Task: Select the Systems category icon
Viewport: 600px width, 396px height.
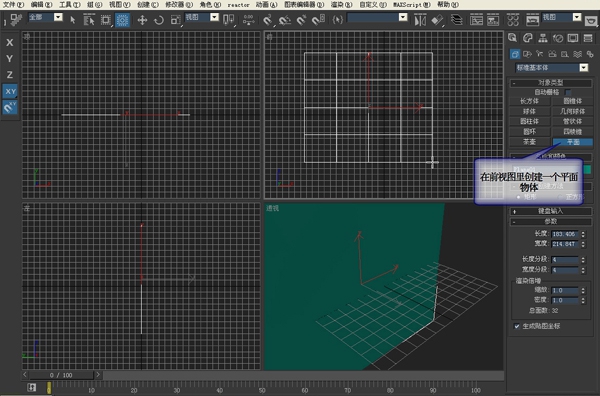Action: point(590,54)
